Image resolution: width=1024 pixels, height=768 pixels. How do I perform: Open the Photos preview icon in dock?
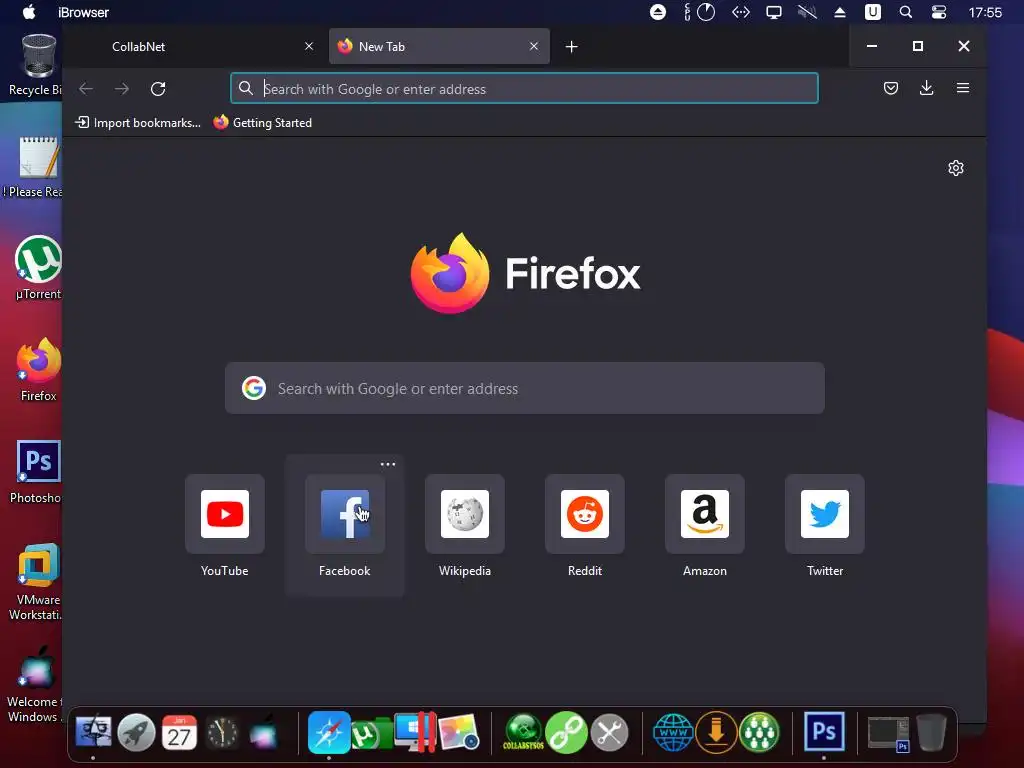458,732
